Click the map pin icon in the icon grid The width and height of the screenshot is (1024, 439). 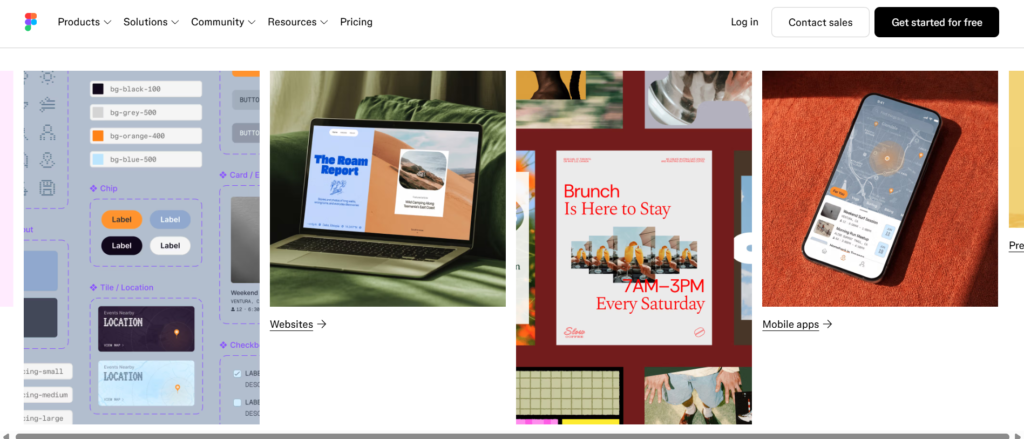47,160
